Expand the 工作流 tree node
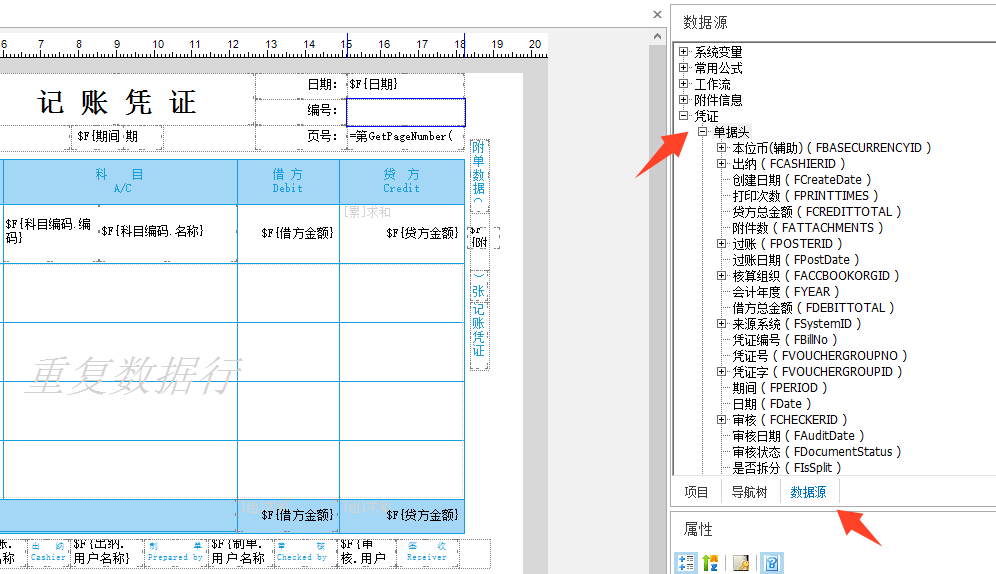This screenshot has height=574, width=996. pos(683,83)
